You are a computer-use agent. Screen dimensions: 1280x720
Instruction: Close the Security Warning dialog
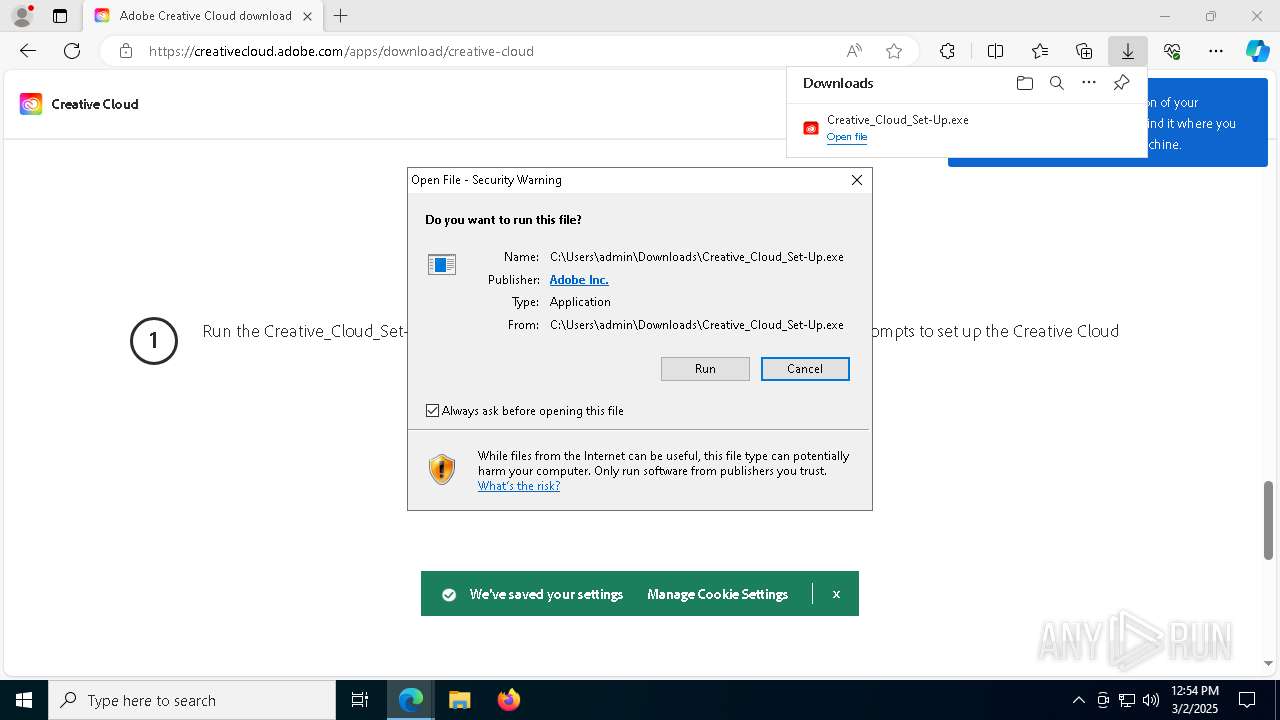click(857, 180)
